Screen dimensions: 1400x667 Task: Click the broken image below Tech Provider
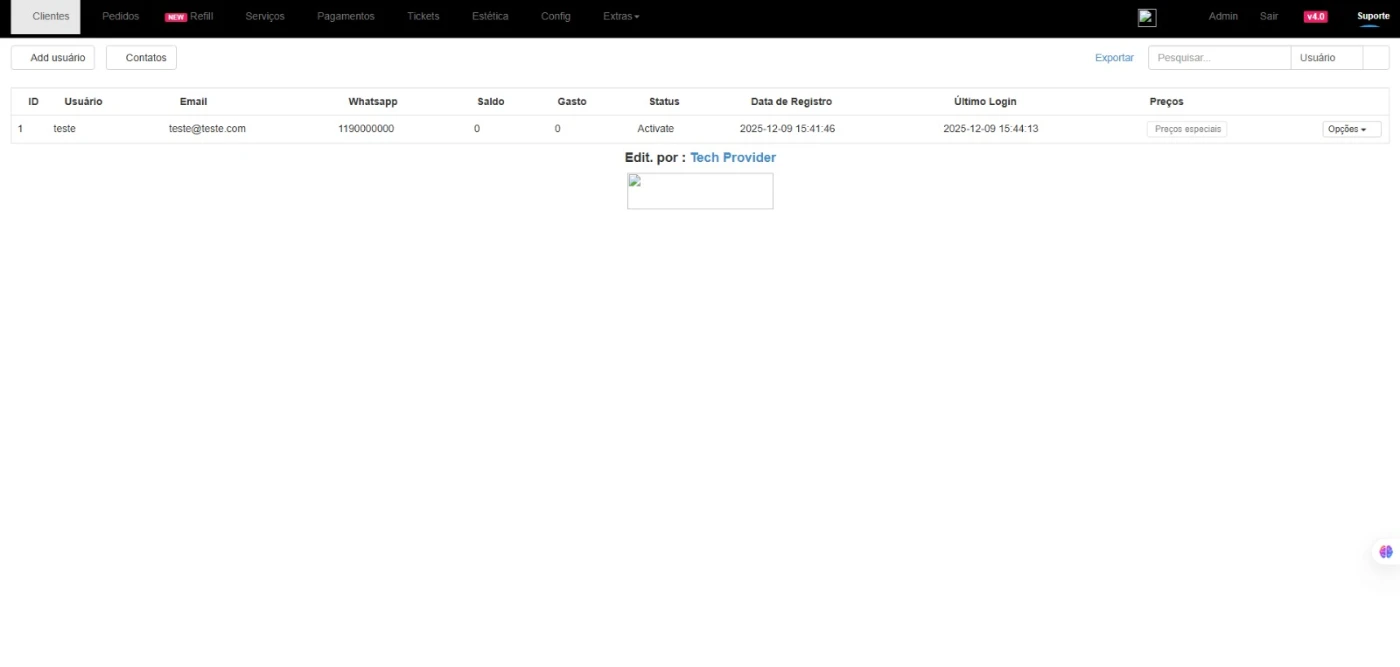700,191
